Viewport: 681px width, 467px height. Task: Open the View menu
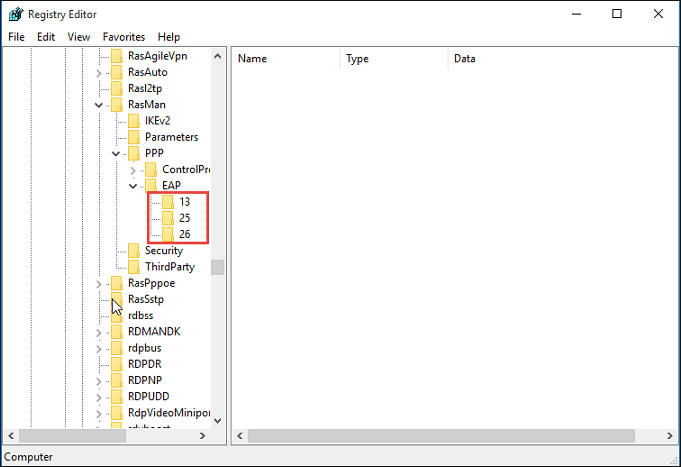(79, 37)
